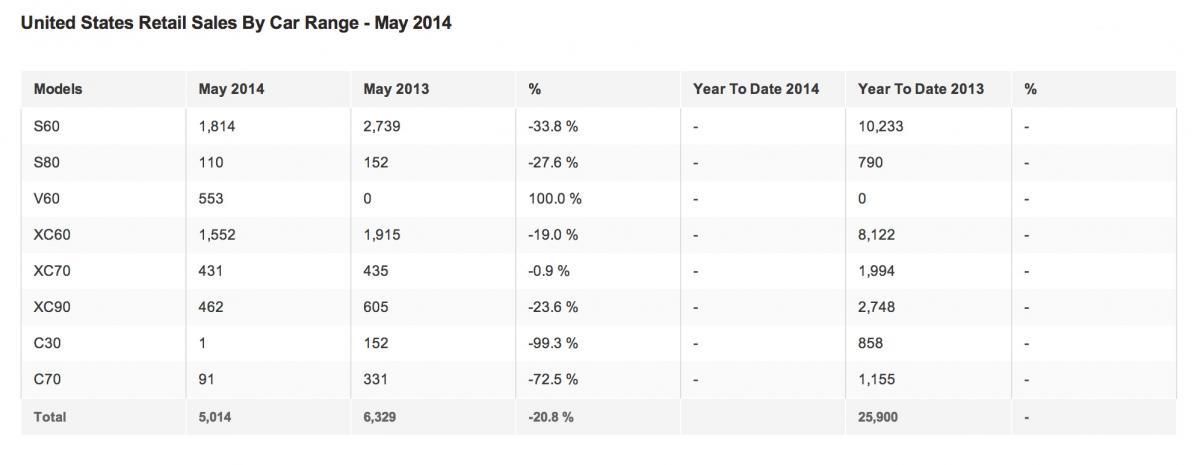
Task: Click the 'Year To Date 2013' header
Action: tap(920, 89)
